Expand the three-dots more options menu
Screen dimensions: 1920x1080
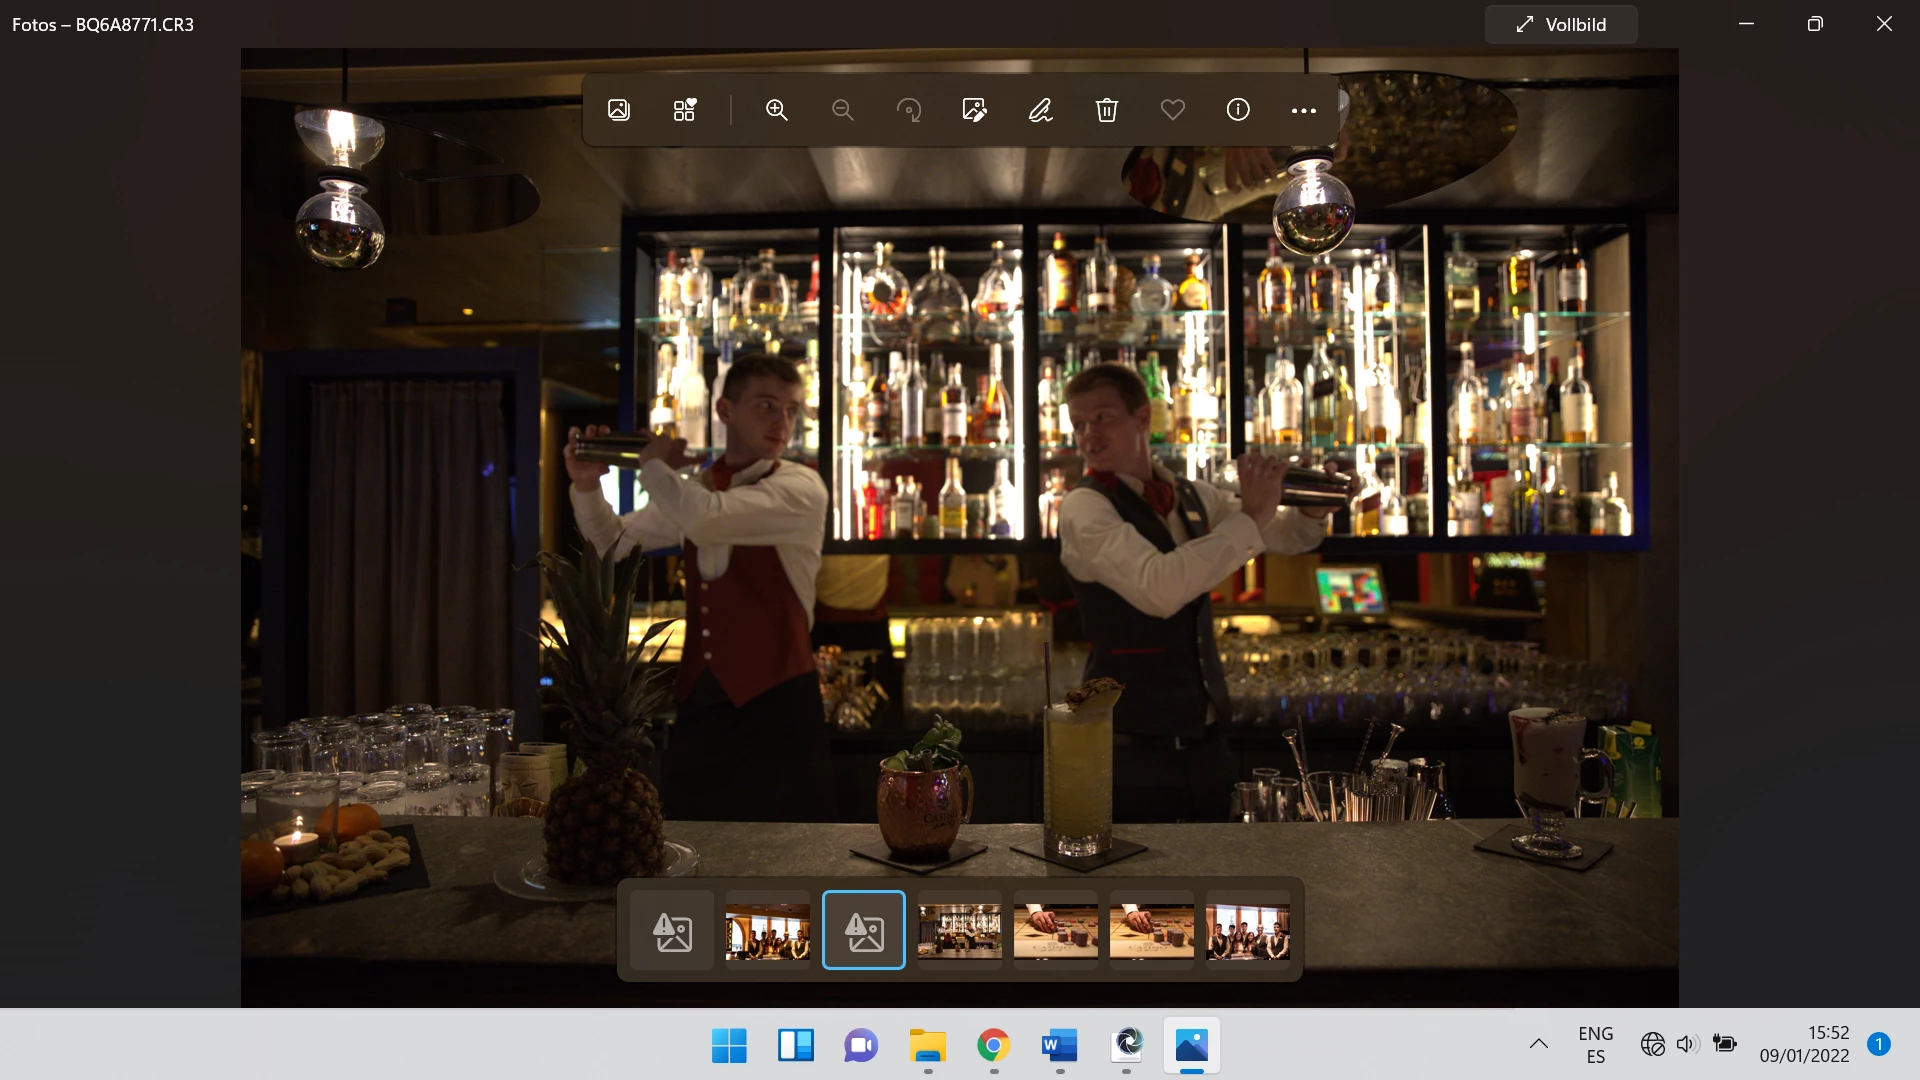click(x=1304, y=111)
